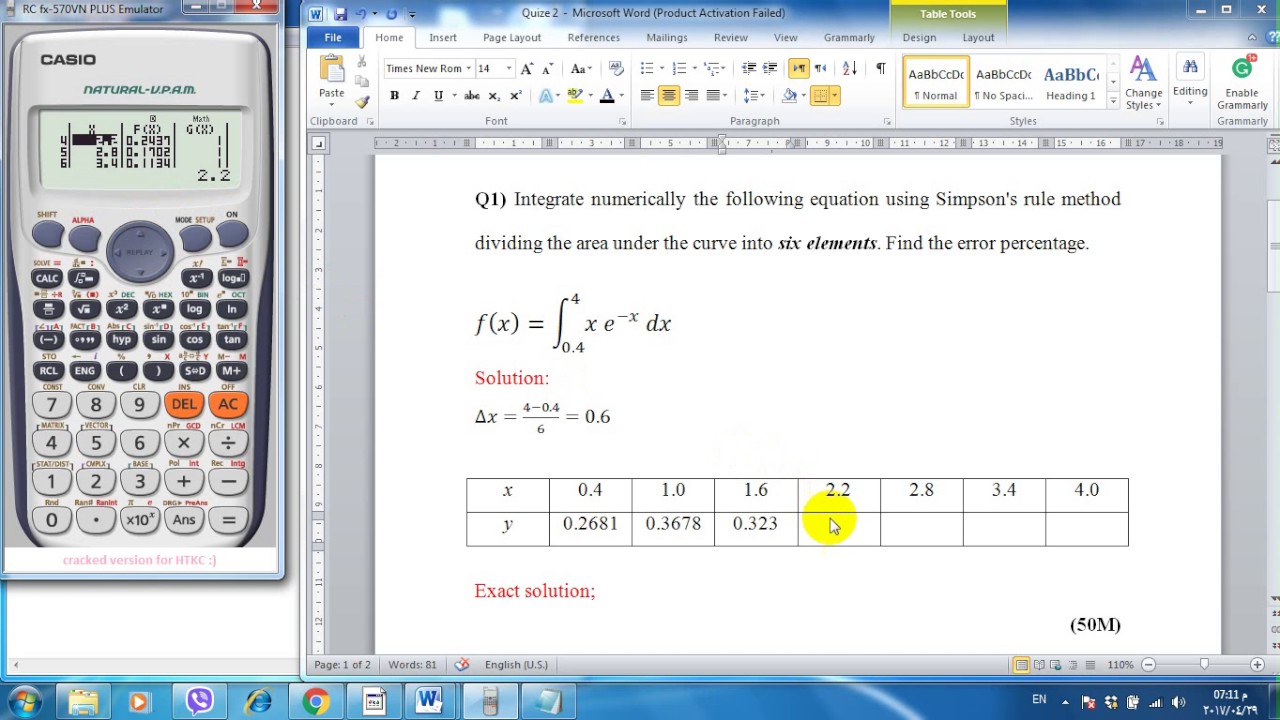Switch to Table Tools Design tab
This screenshot has width=1280, height=720.
919,37
